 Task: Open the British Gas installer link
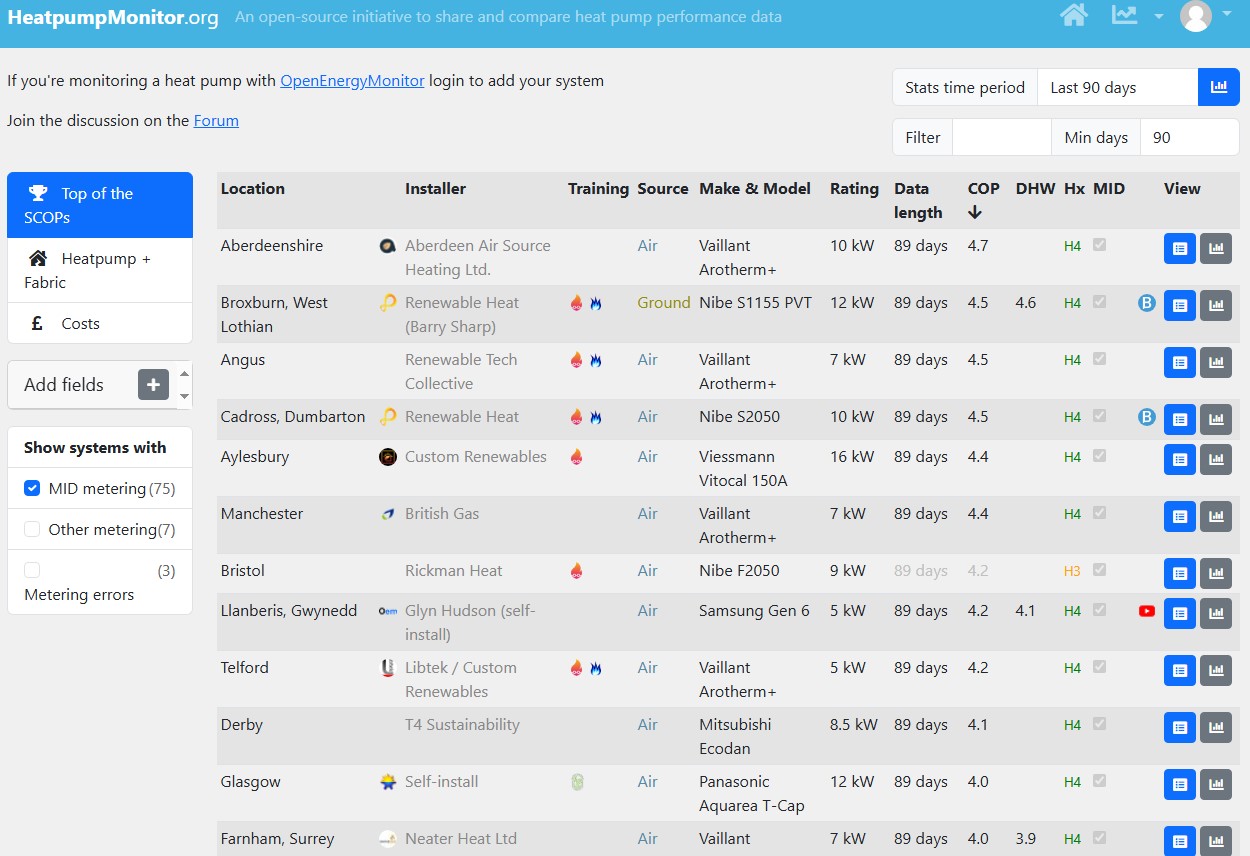pos(442,513)
